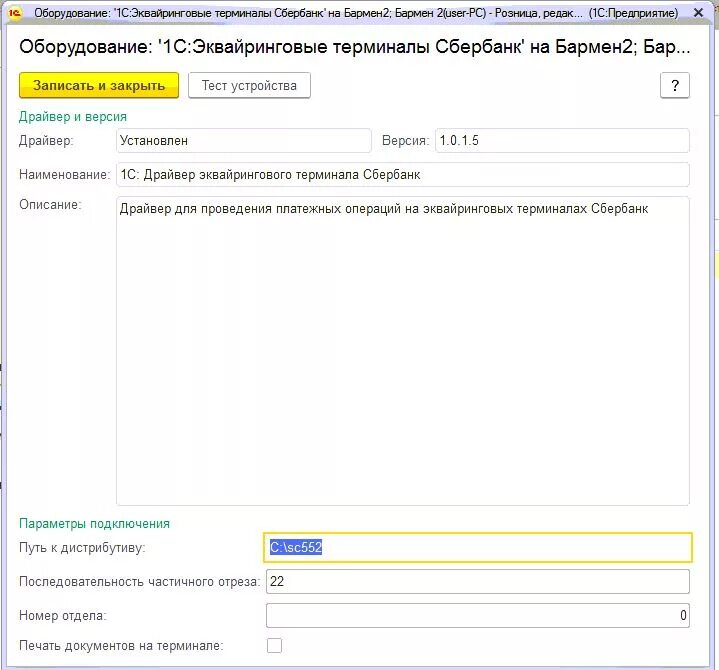The height and width of the screenshot is (670, 719).
Task: Click the 'Параметры подключения' section header
Action: click(x=94, y=524)
